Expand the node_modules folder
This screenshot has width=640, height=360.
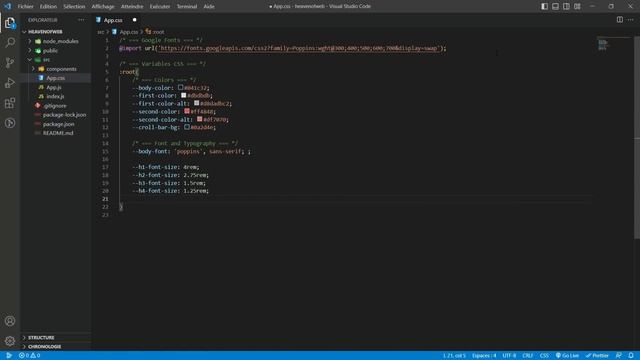[56, 41]
